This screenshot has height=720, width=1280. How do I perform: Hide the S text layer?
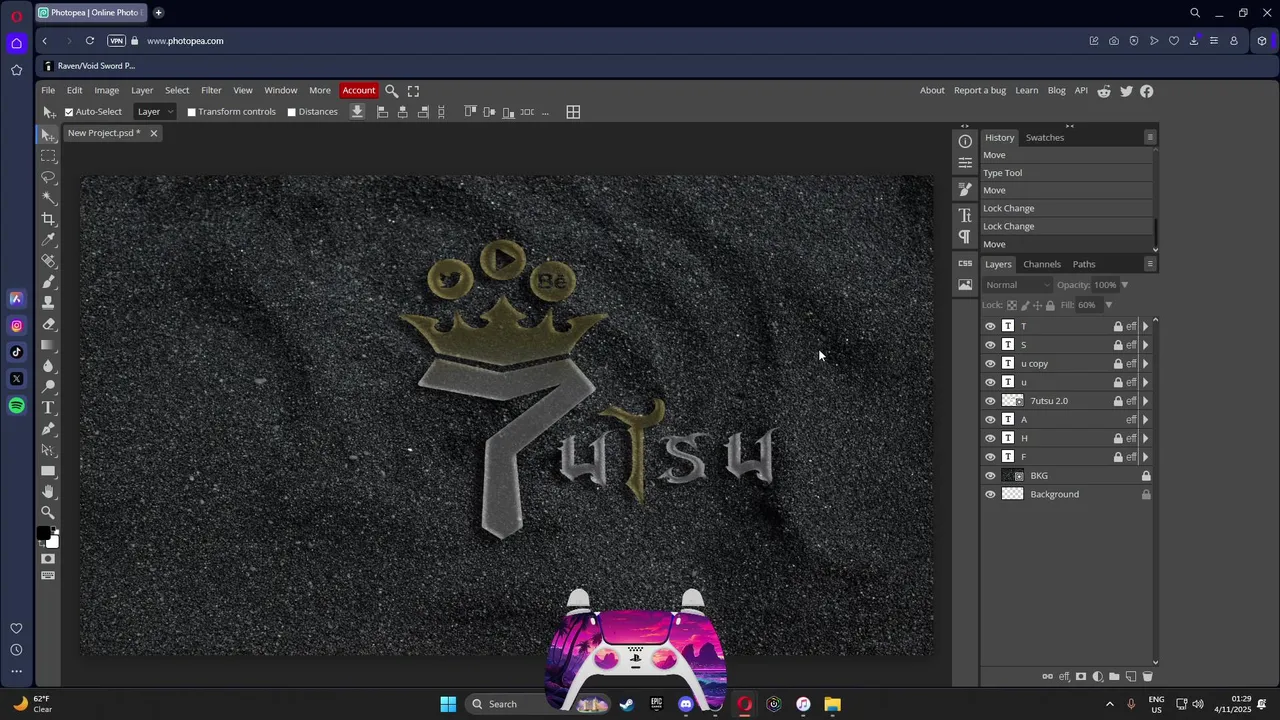click(x=990, y=345)
